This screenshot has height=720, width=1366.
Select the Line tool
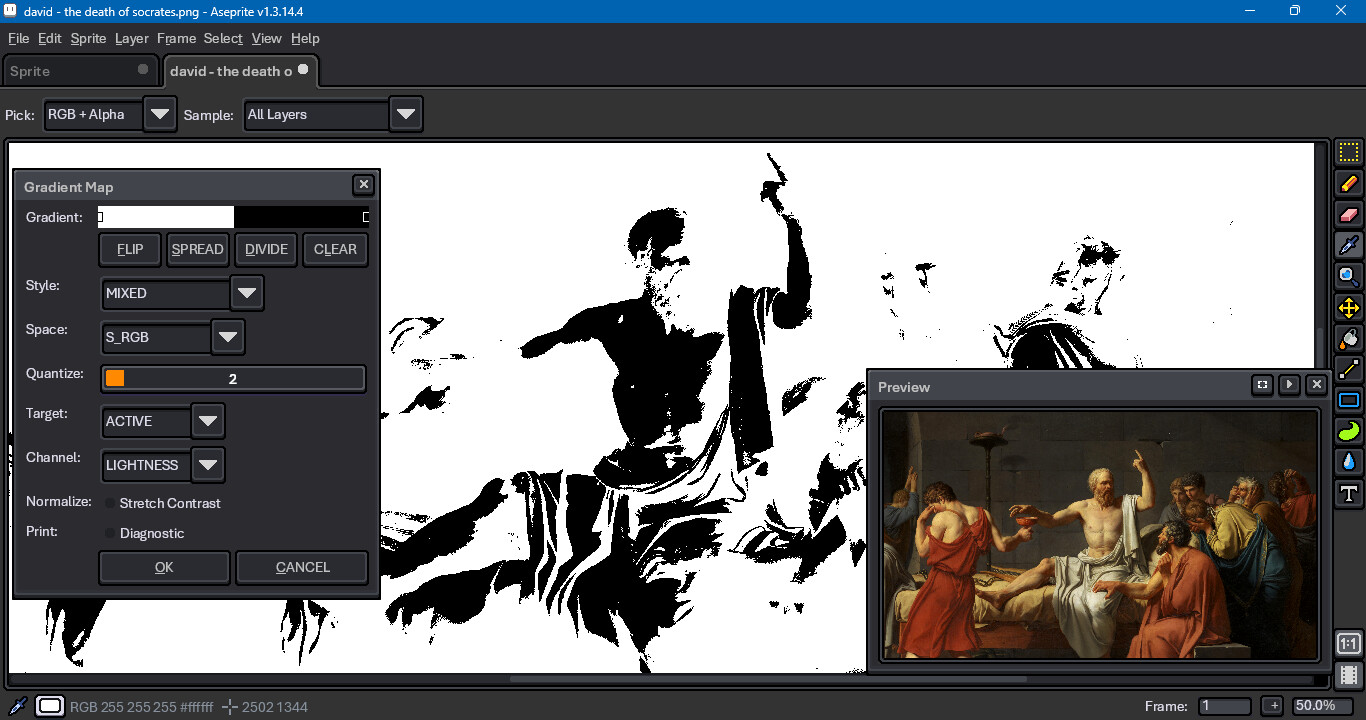(x=1349, y=370)
